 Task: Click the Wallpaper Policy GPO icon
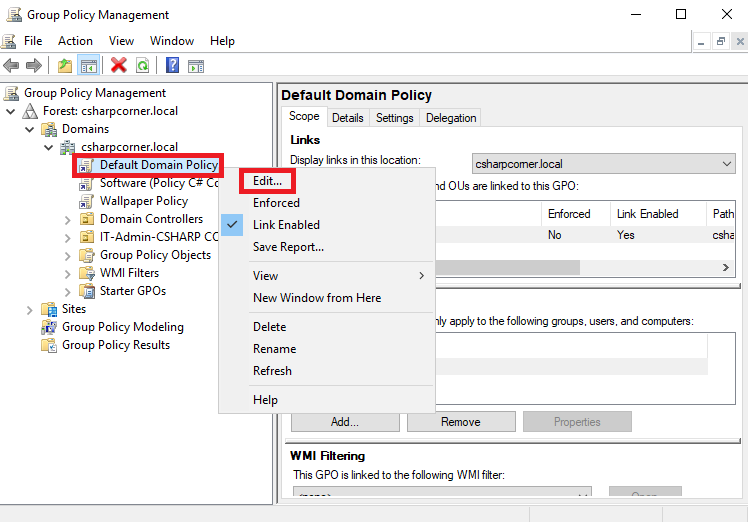86,201
